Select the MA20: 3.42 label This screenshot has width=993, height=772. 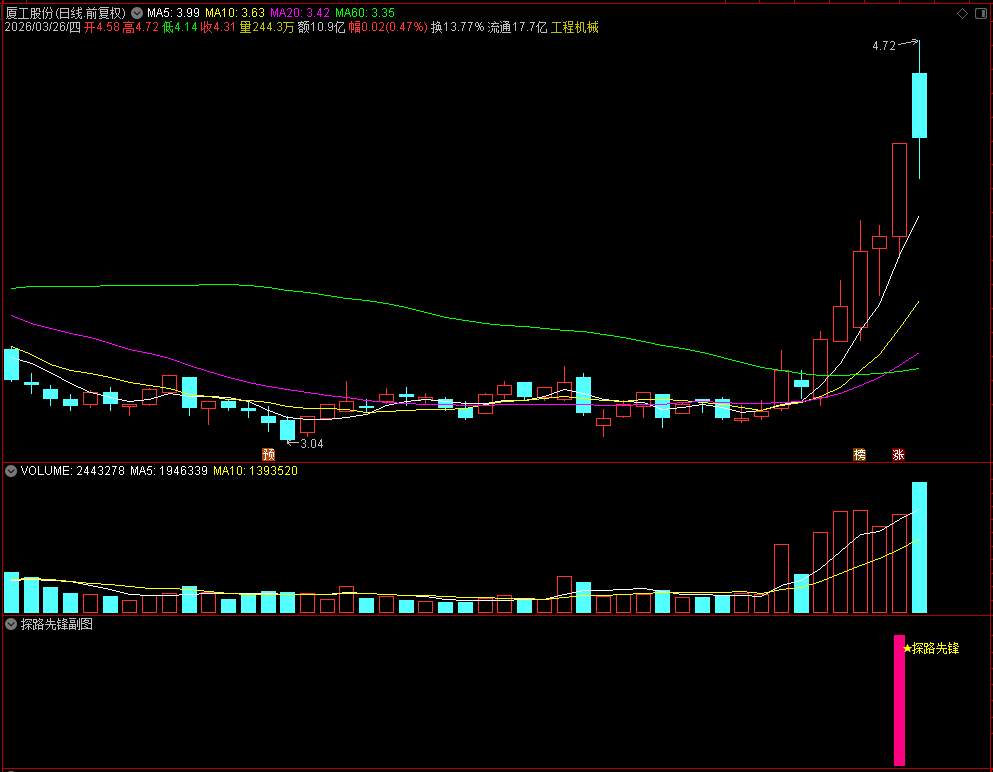coord(300,13)
